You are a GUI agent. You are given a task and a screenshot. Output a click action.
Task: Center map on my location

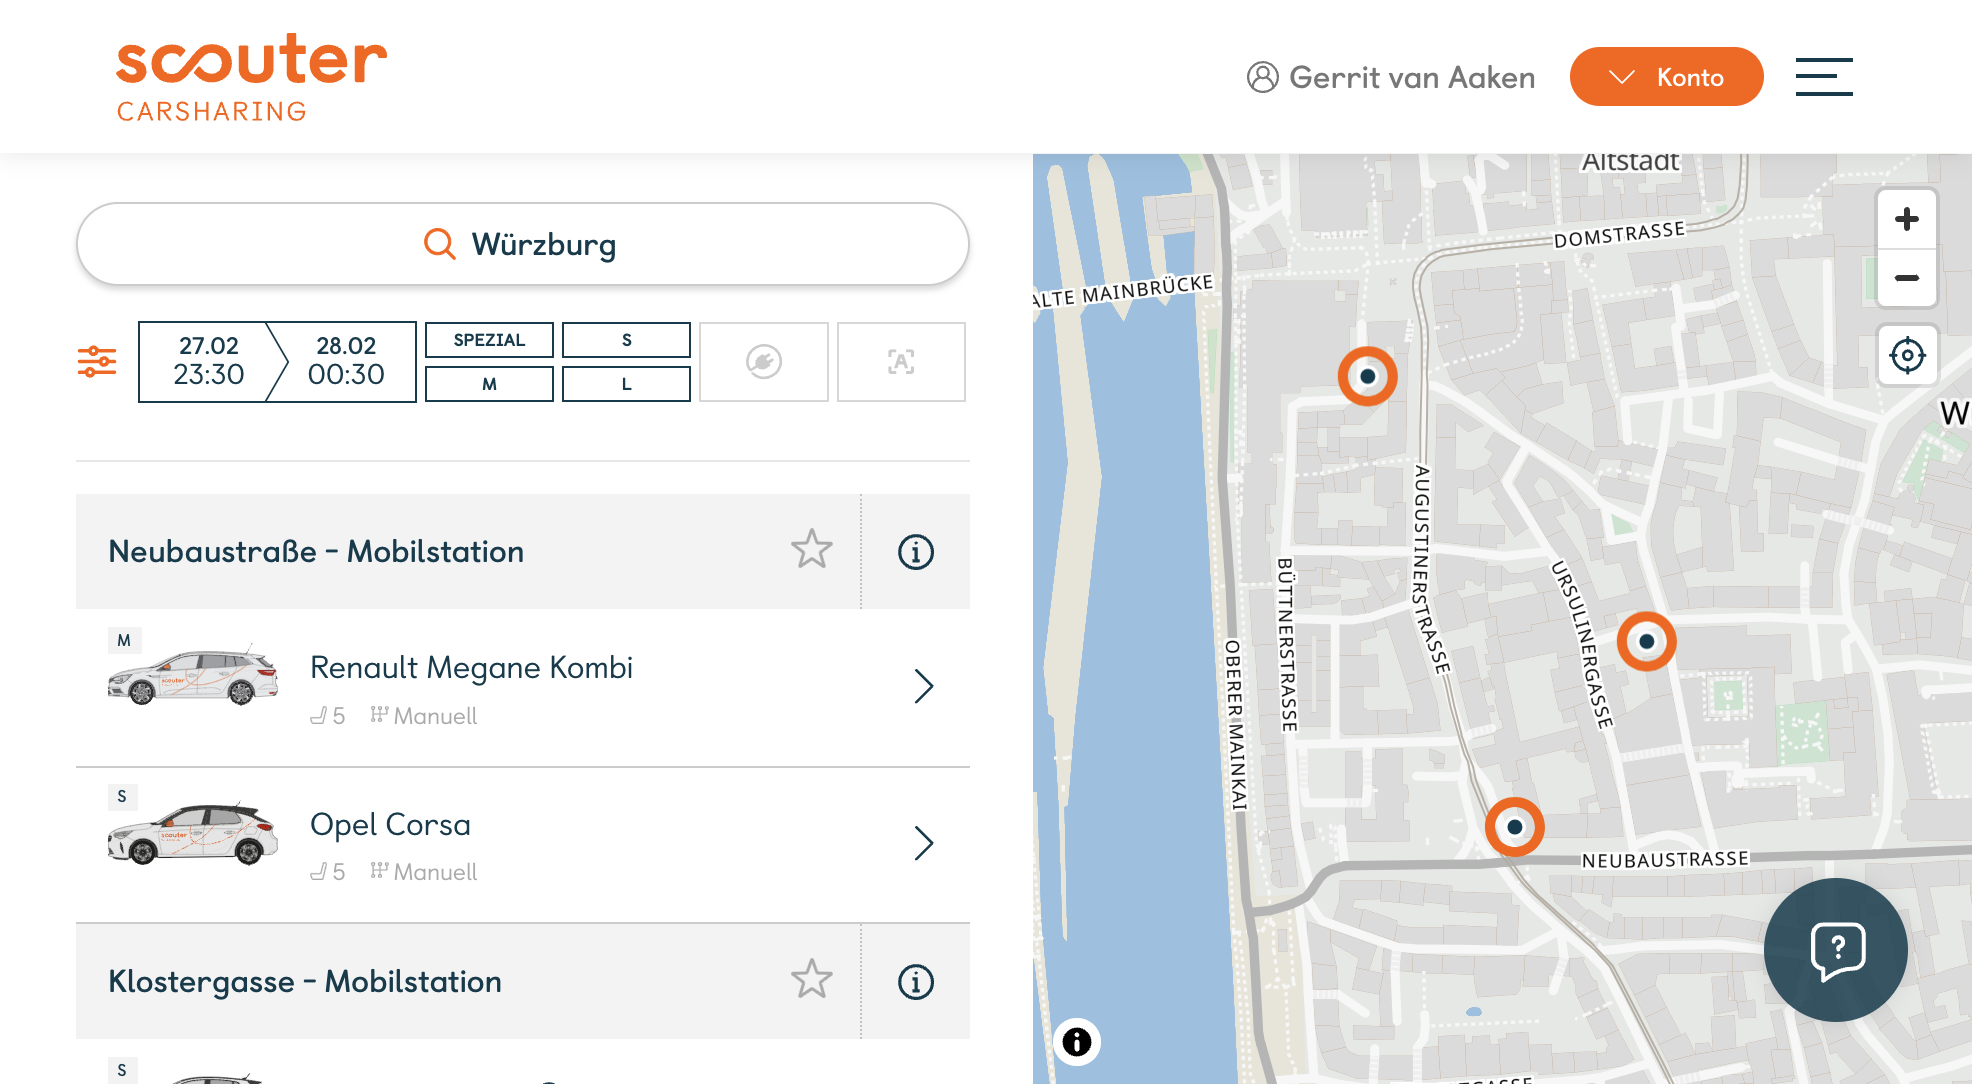click(1907, 355)
